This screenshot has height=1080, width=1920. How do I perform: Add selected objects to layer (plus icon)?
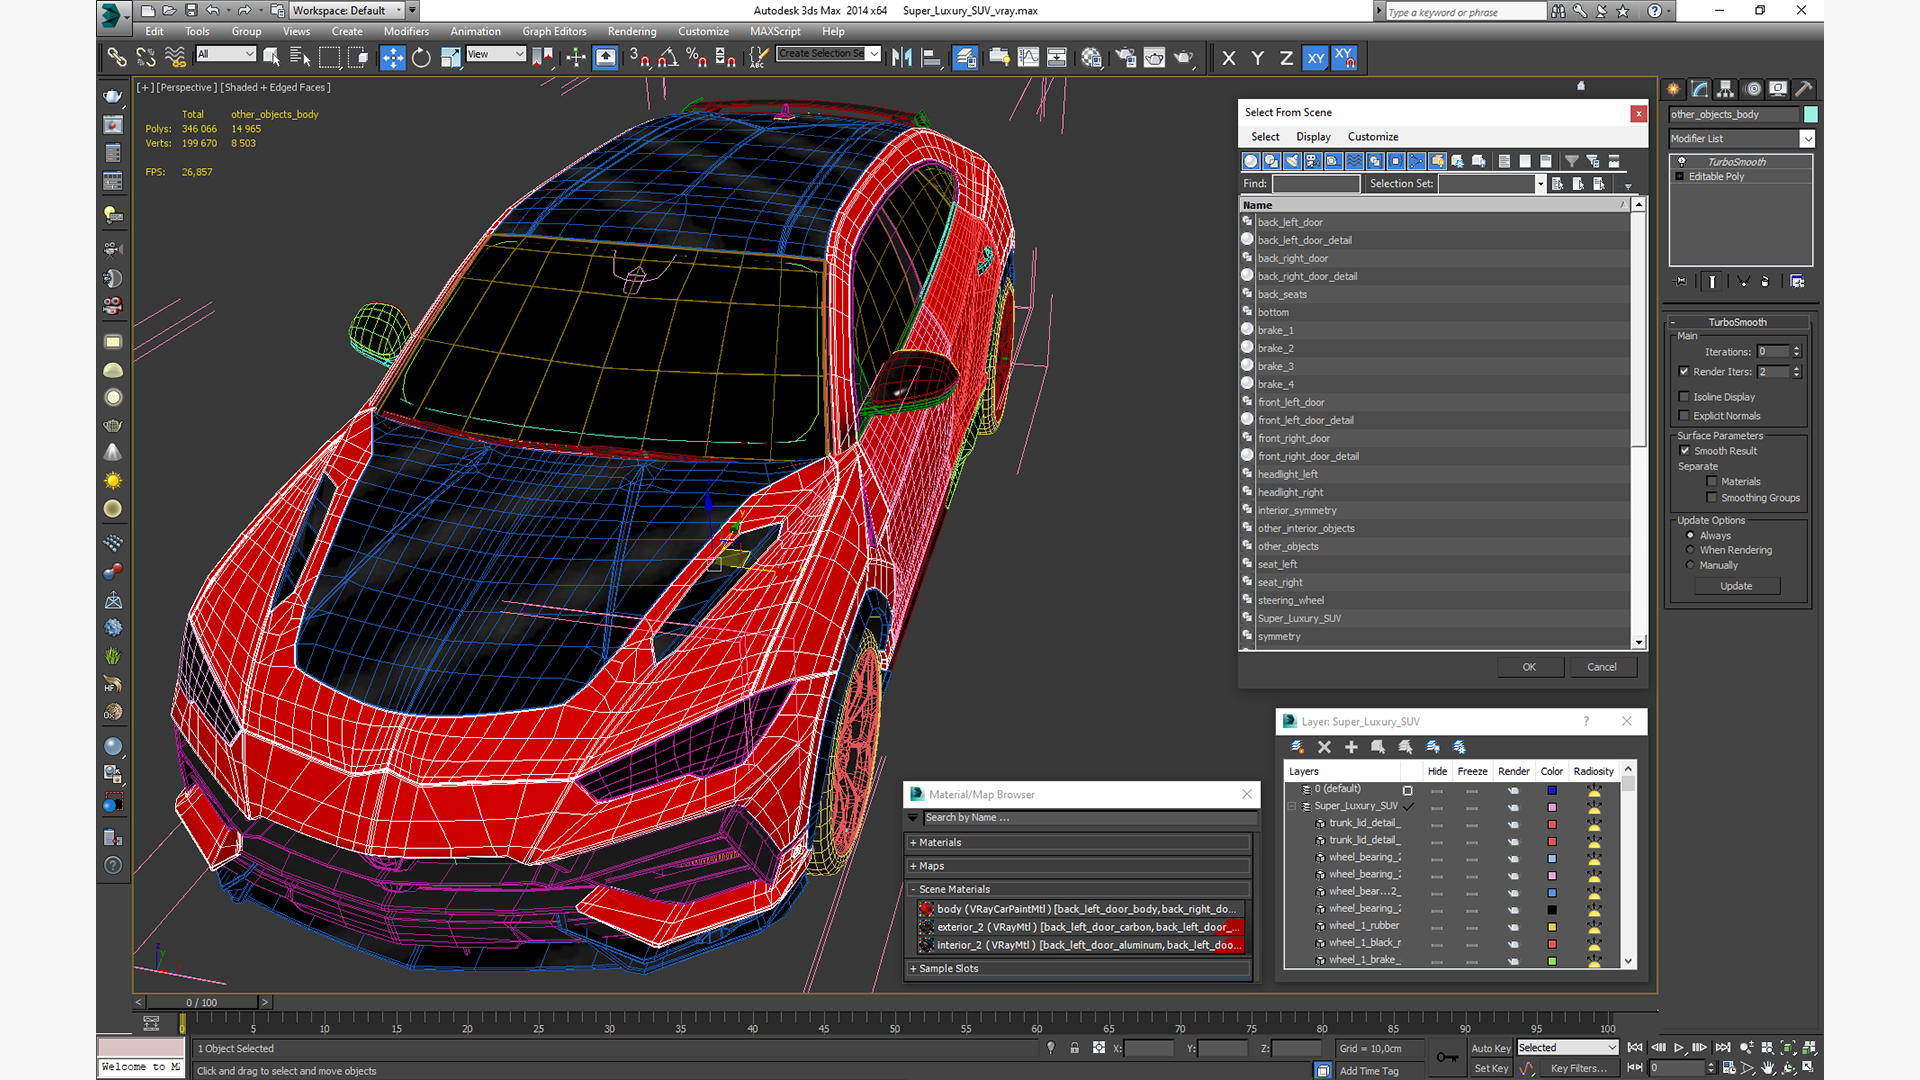[1351, 747]
